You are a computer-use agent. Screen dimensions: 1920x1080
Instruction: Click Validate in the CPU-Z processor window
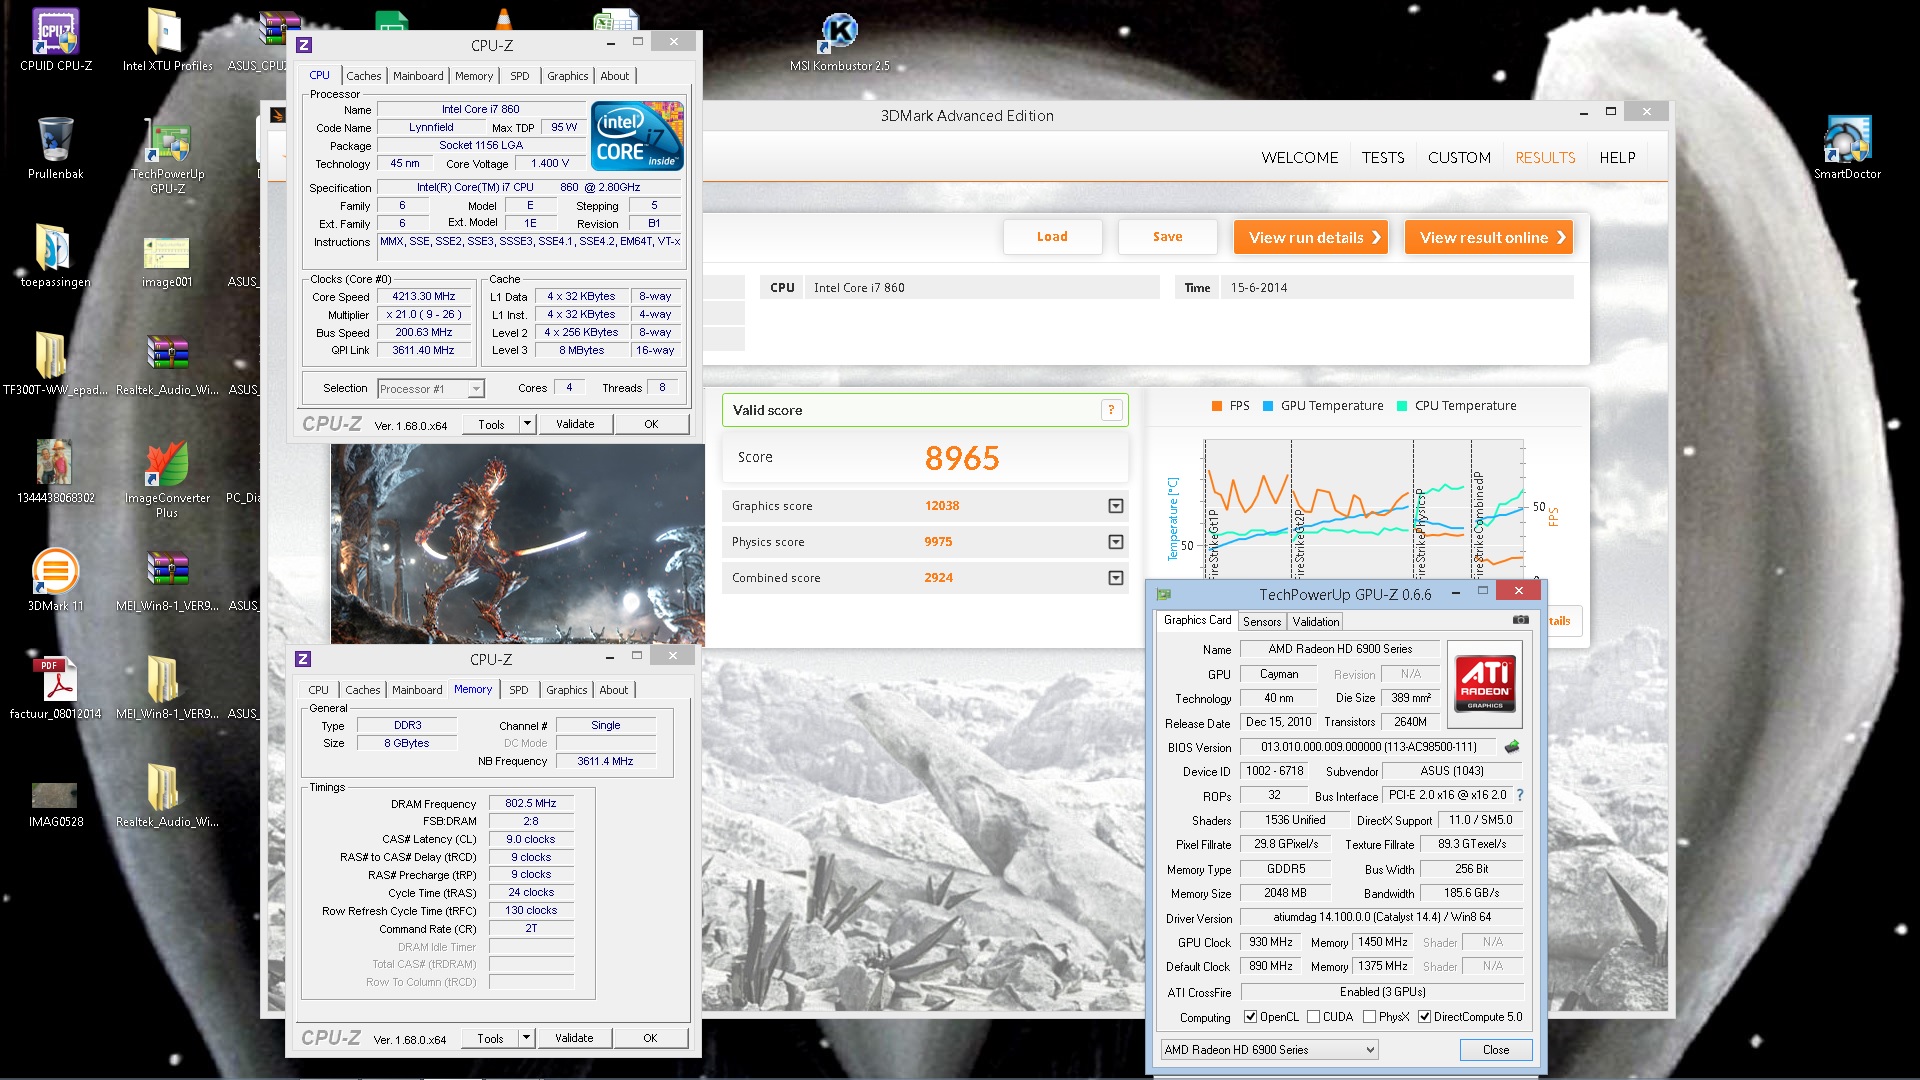click(x=575, y=424)
